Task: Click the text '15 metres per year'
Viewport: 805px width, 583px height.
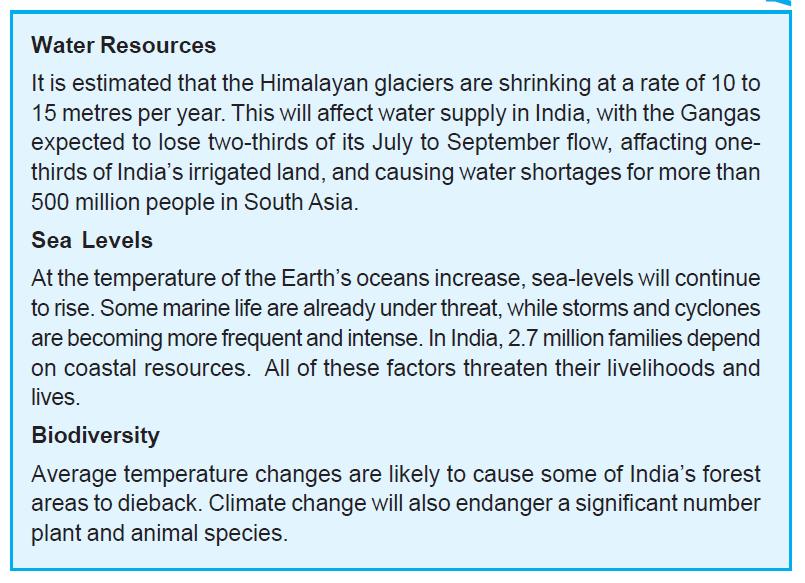Action: (127, 113)
